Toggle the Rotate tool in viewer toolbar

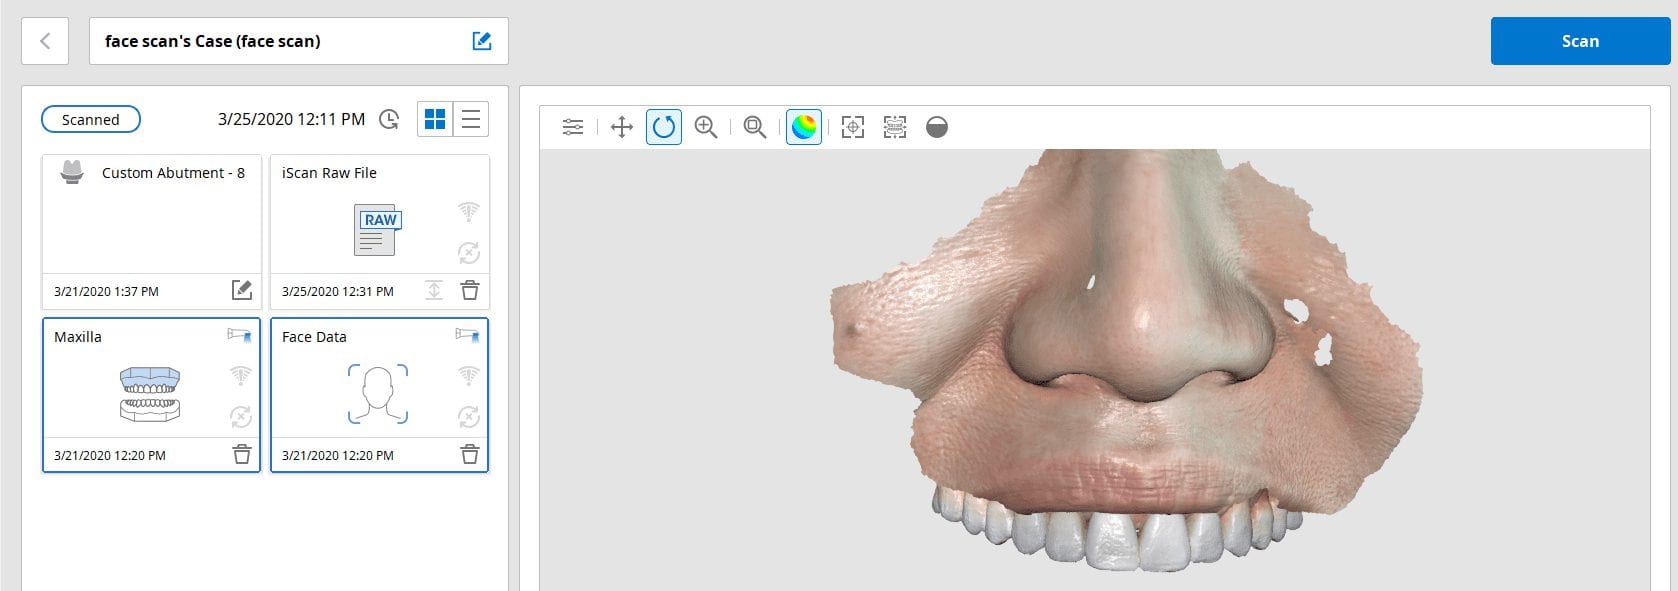pyautogui.click(x=664, y=127)
